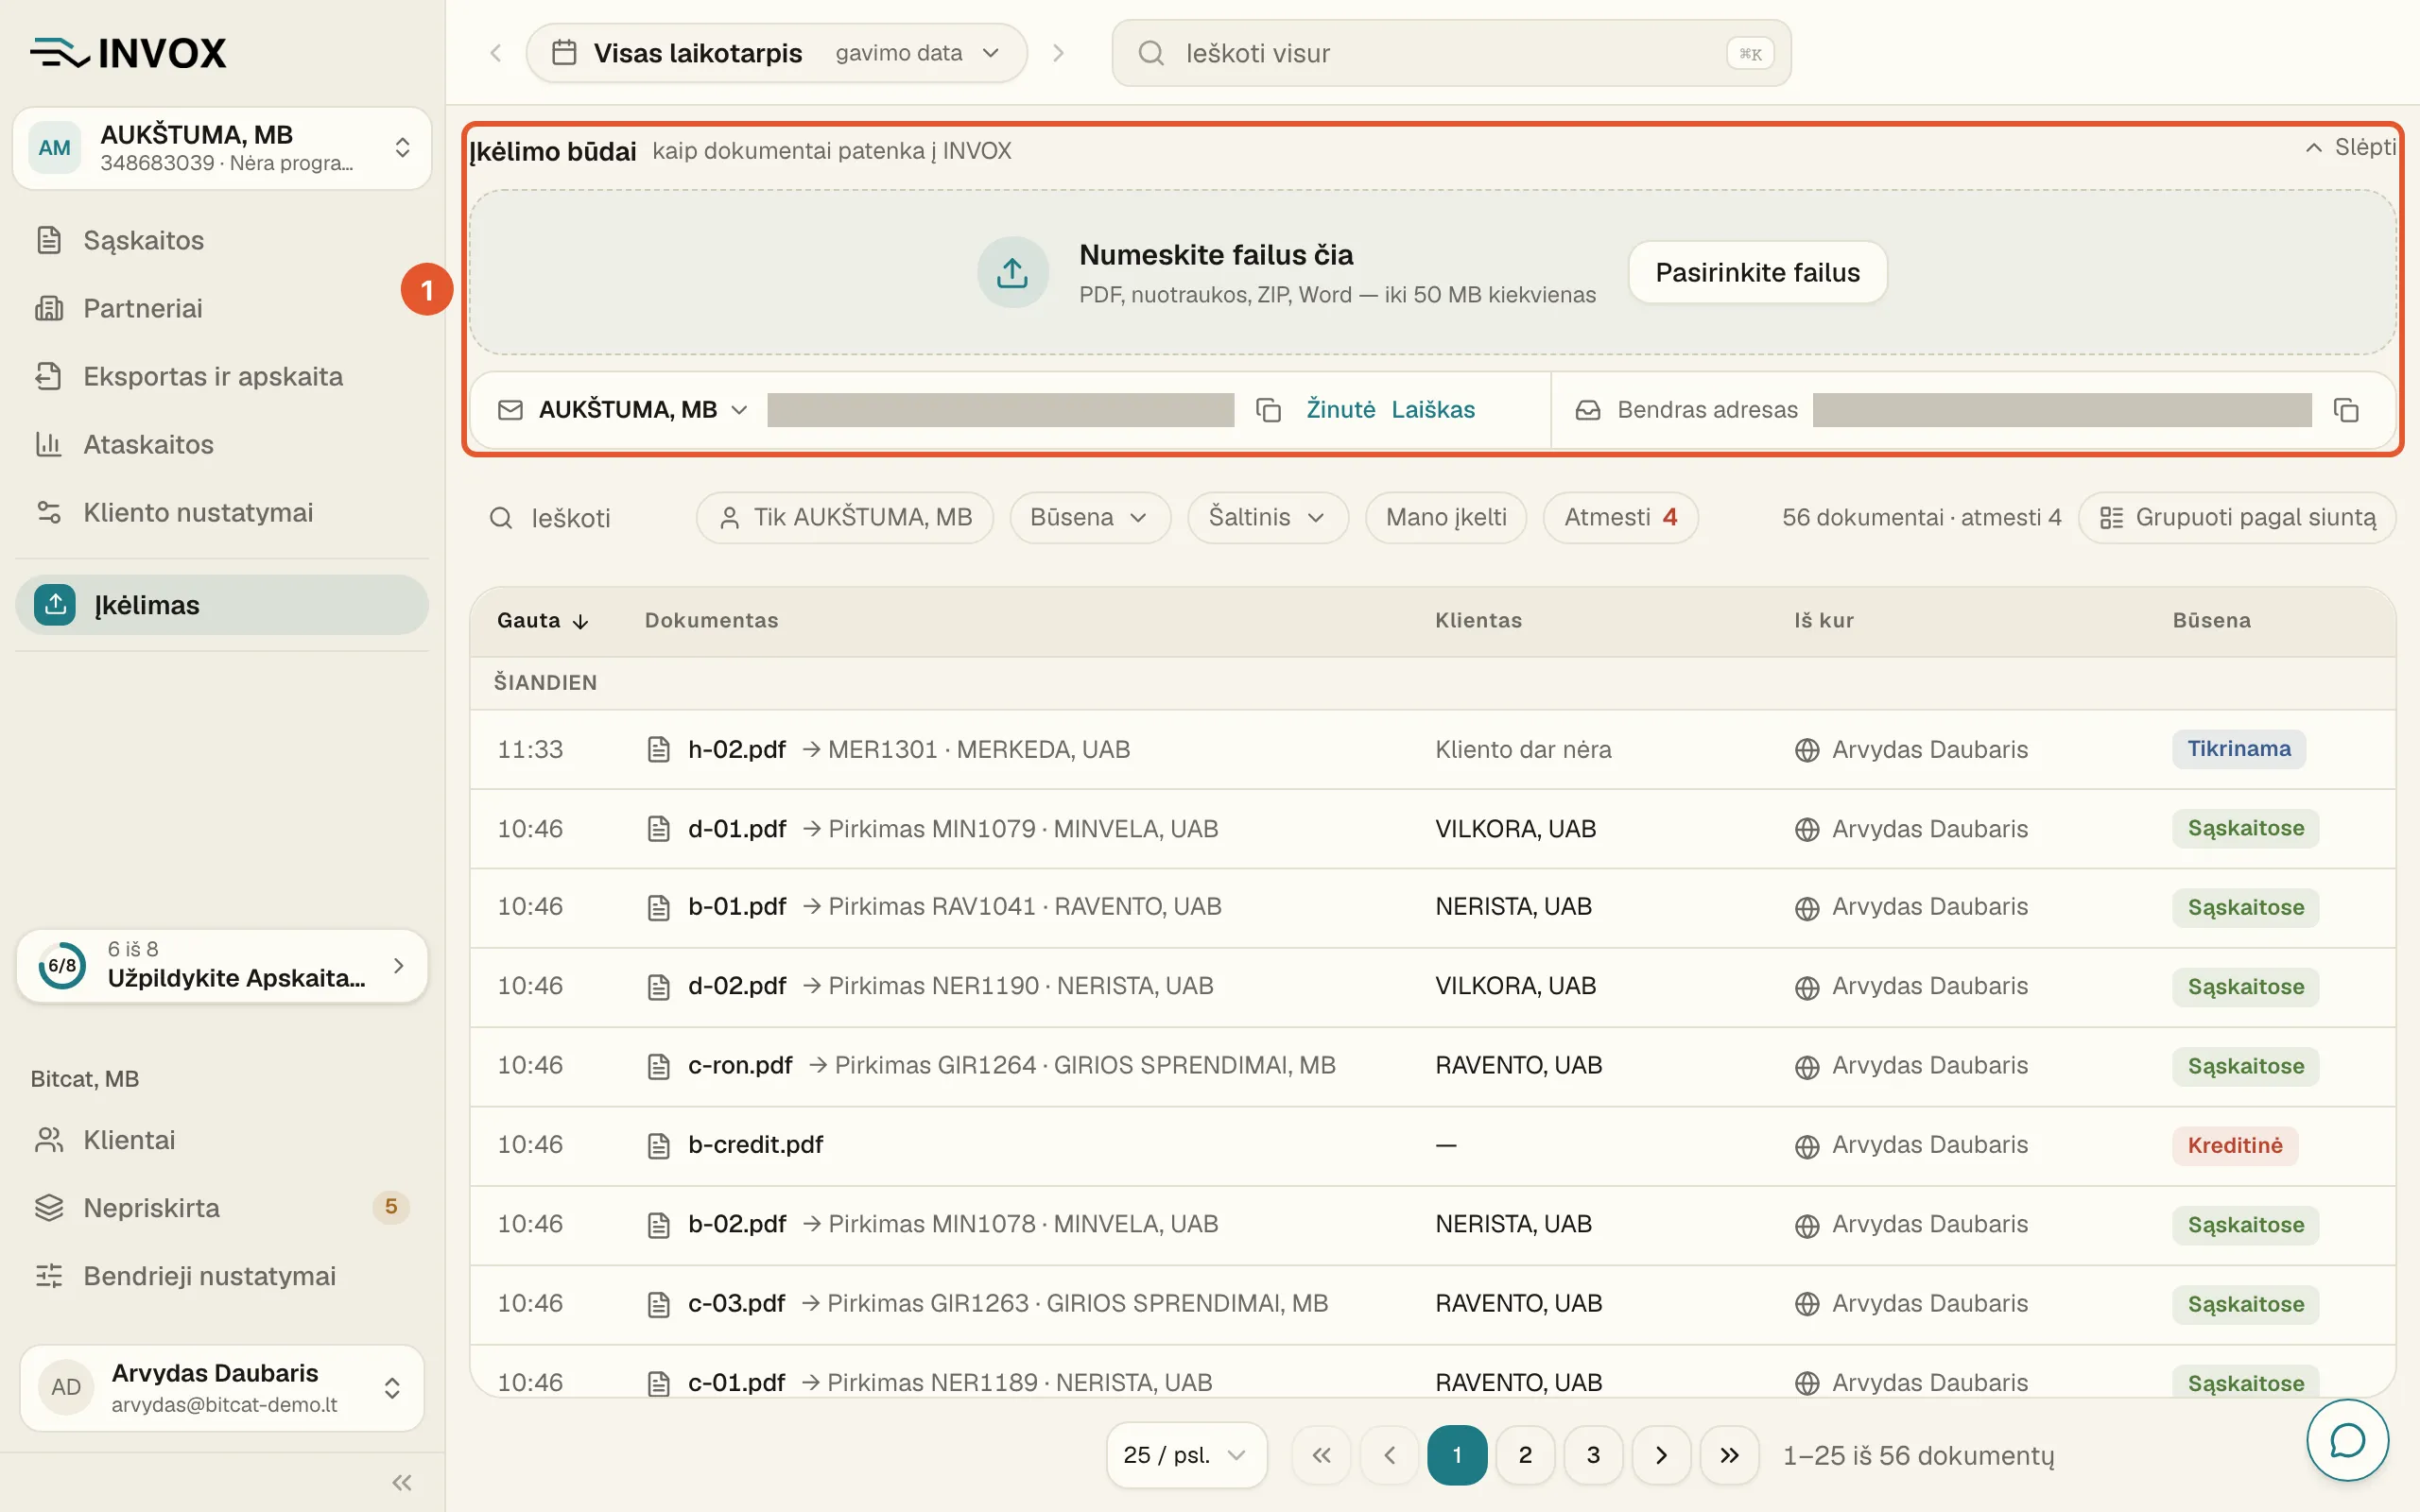Copy the AUKŠTUMA, MB email address

1268,410
